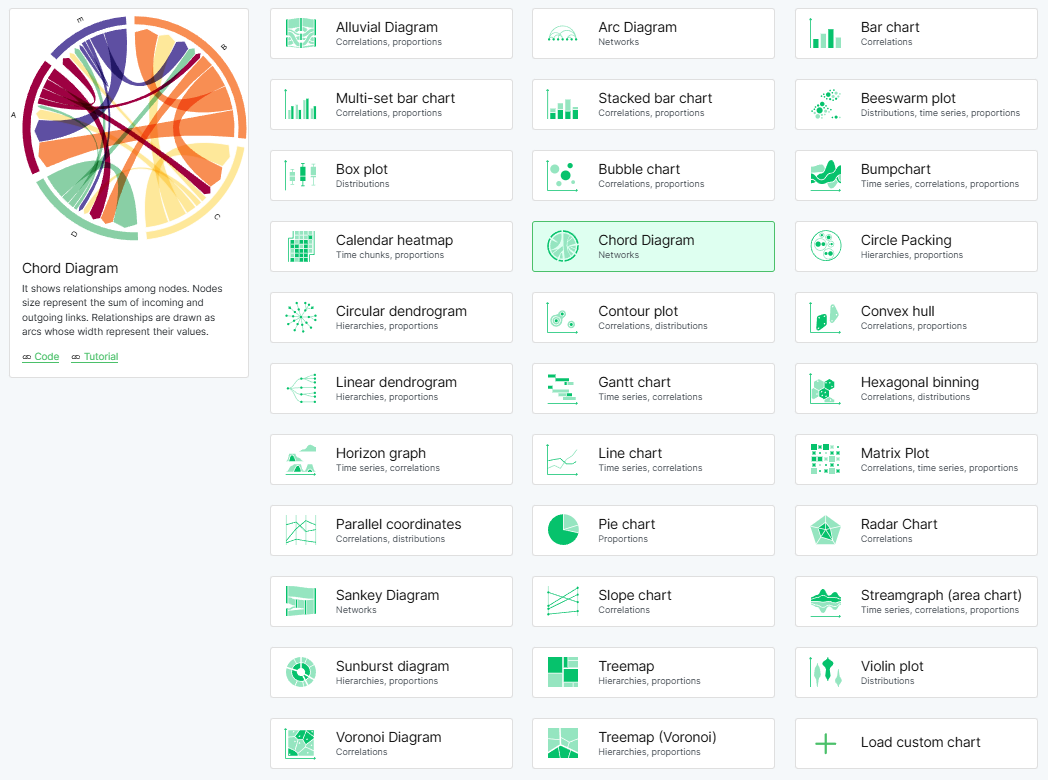
Task: Select the Arc Diagram chart icon
Action: 563,33
